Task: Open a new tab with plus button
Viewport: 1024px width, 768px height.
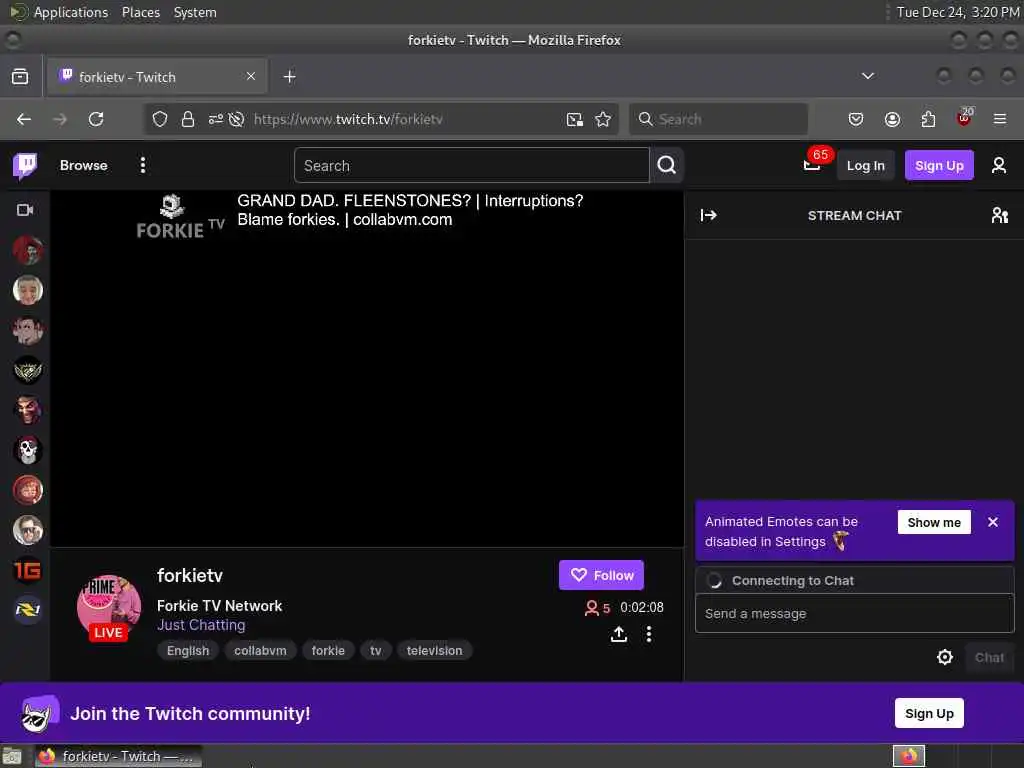Action: pyautogui.click(x=289, y=76)
